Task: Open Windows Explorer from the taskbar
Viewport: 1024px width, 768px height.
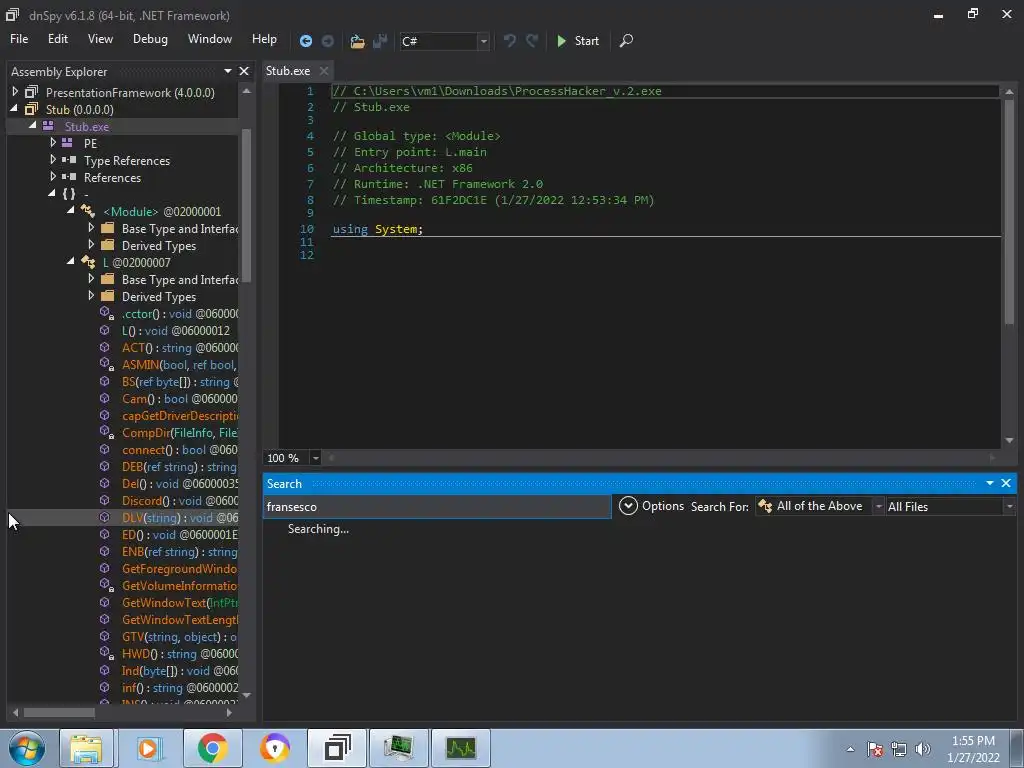Action: [86, 748]
